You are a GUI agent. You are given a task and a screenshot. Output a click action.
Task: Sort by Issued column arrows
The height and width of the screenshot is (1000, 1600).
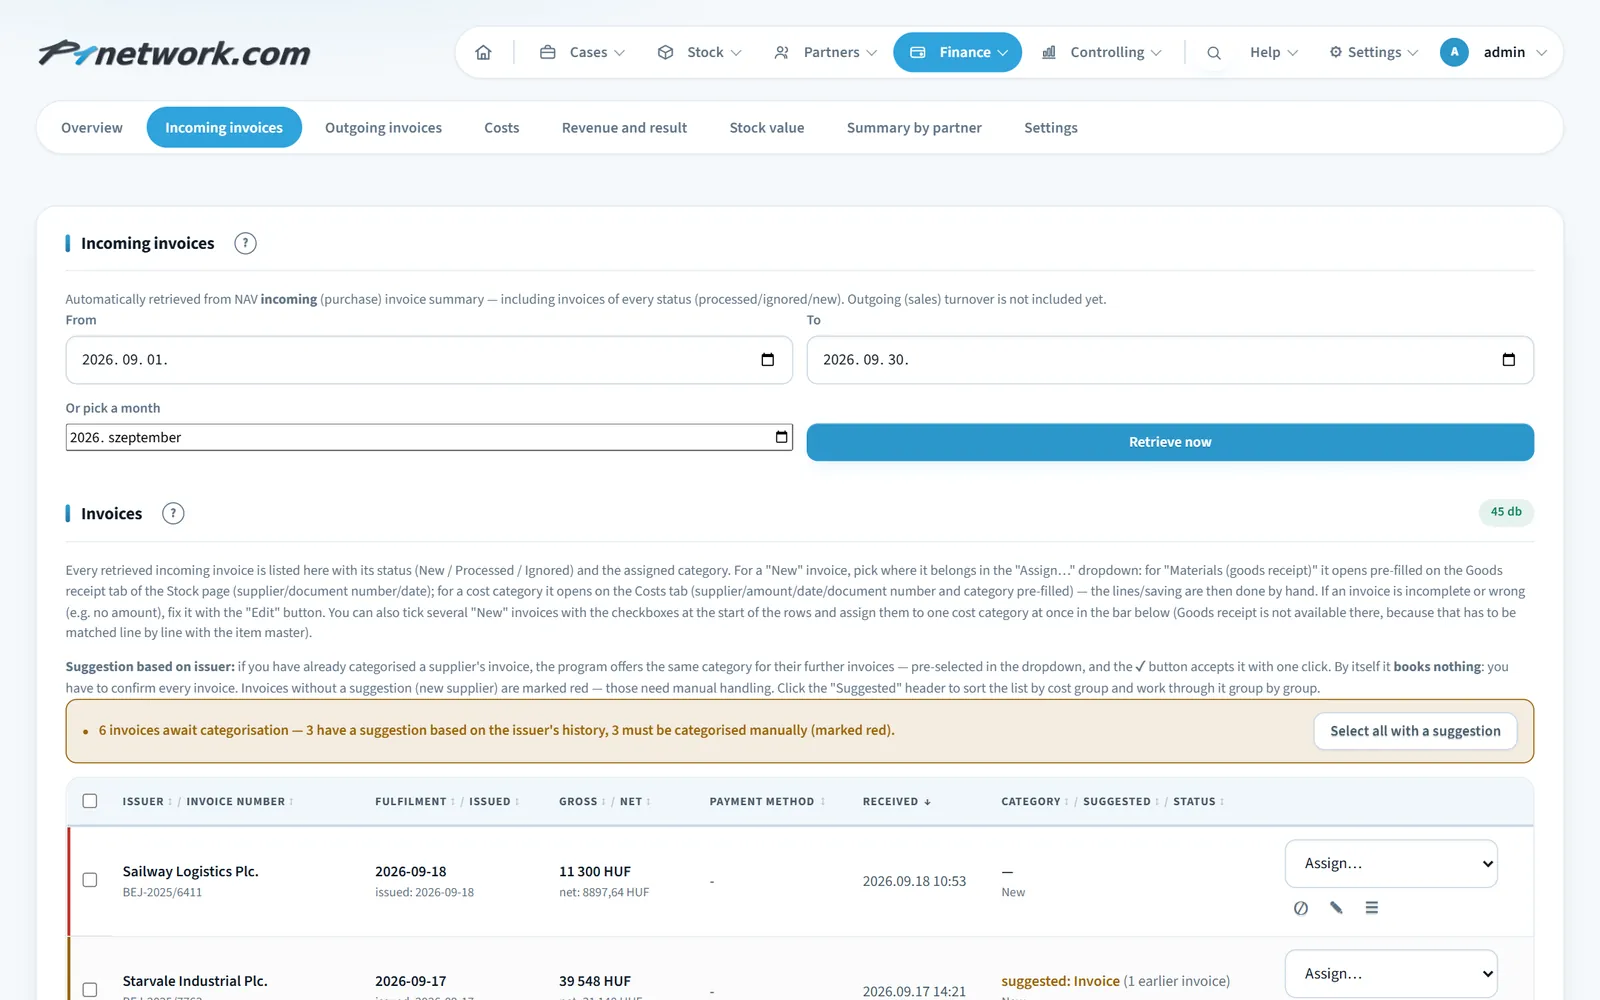517,802
